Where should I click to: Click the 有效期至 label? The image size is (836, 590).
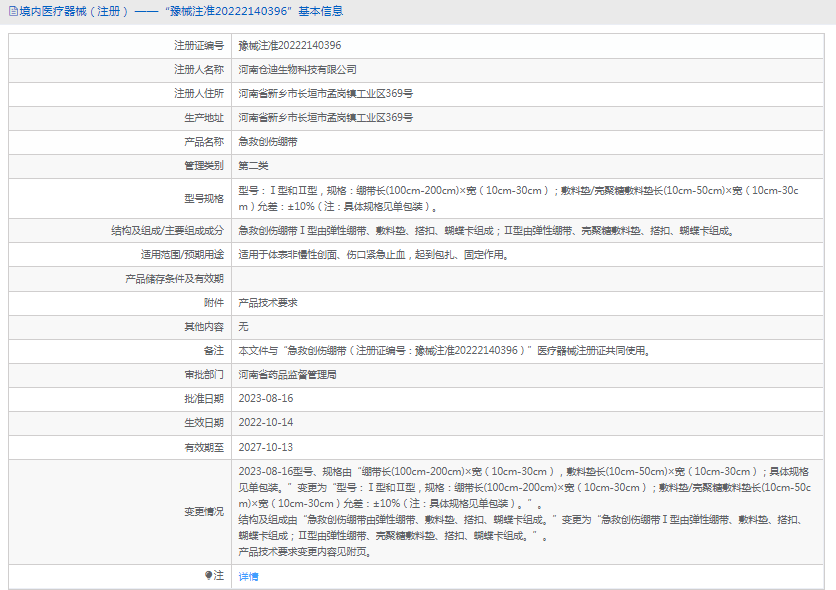point(204,447)
